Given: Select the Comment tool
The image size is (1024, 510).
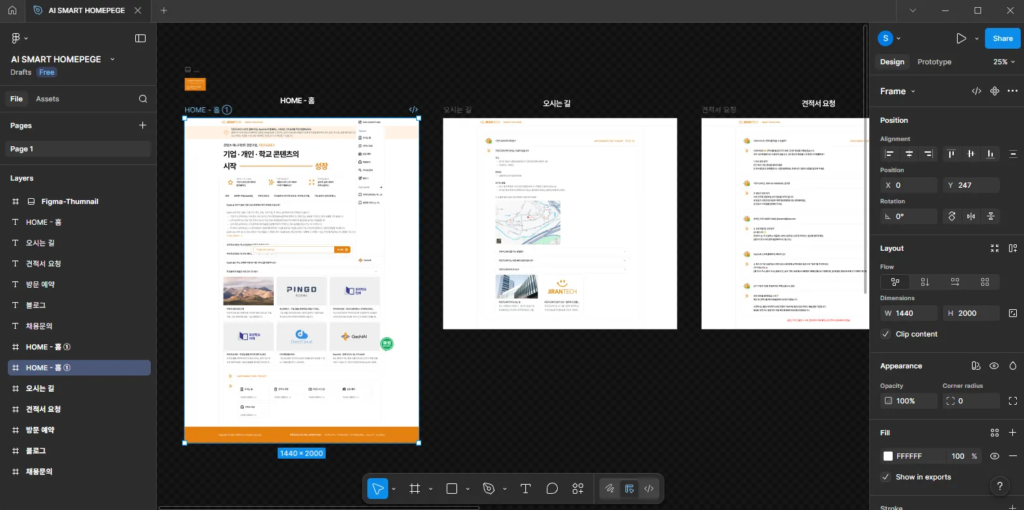Looking at the screenshot, I should [551, 488].
